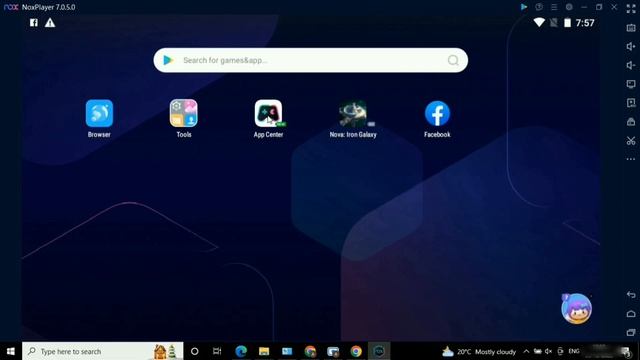This screenshot has width=640, height=360.
Task: Select the NoxPlayer taskbar button
Action: [x=379, y=351]
